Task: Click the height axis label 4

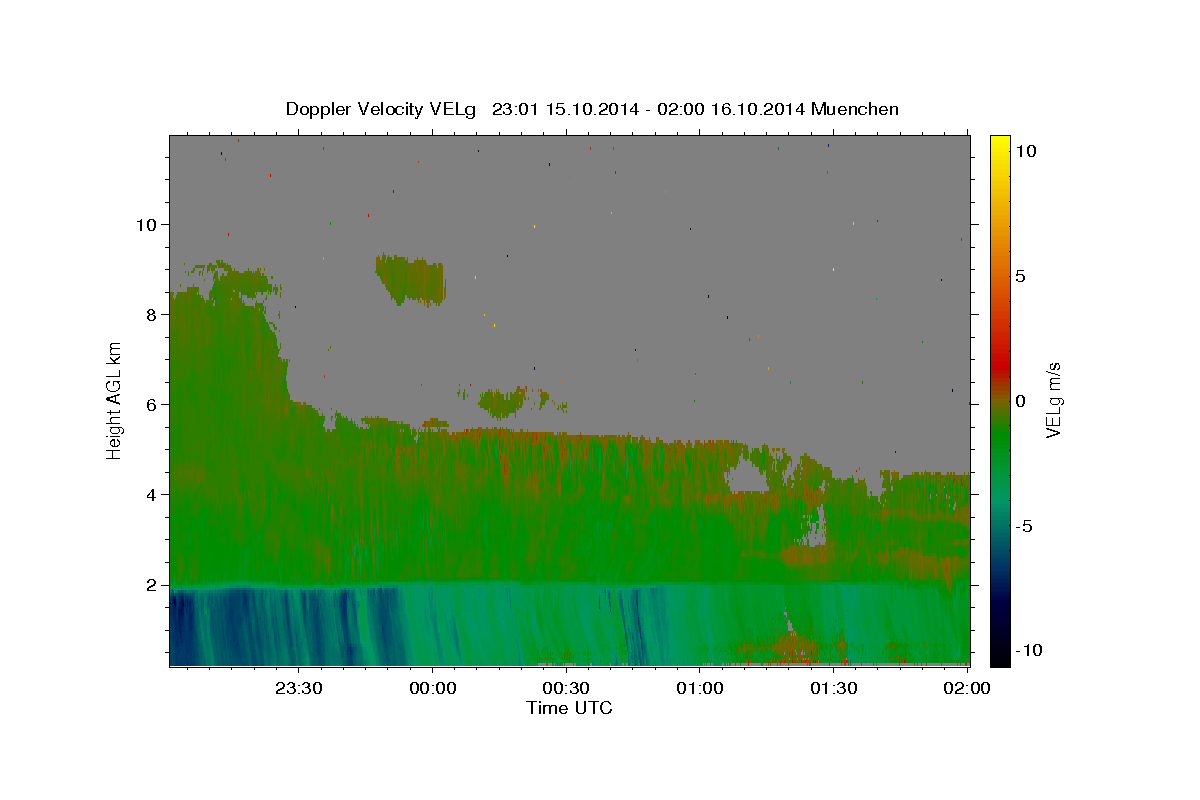Action: (152, 494)
